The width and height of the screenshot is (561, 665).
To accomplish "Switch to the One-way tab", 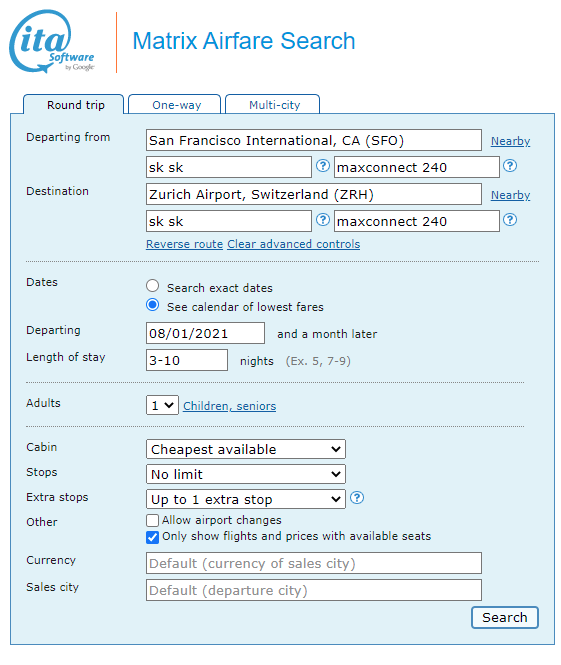I will tap(175, 105).
